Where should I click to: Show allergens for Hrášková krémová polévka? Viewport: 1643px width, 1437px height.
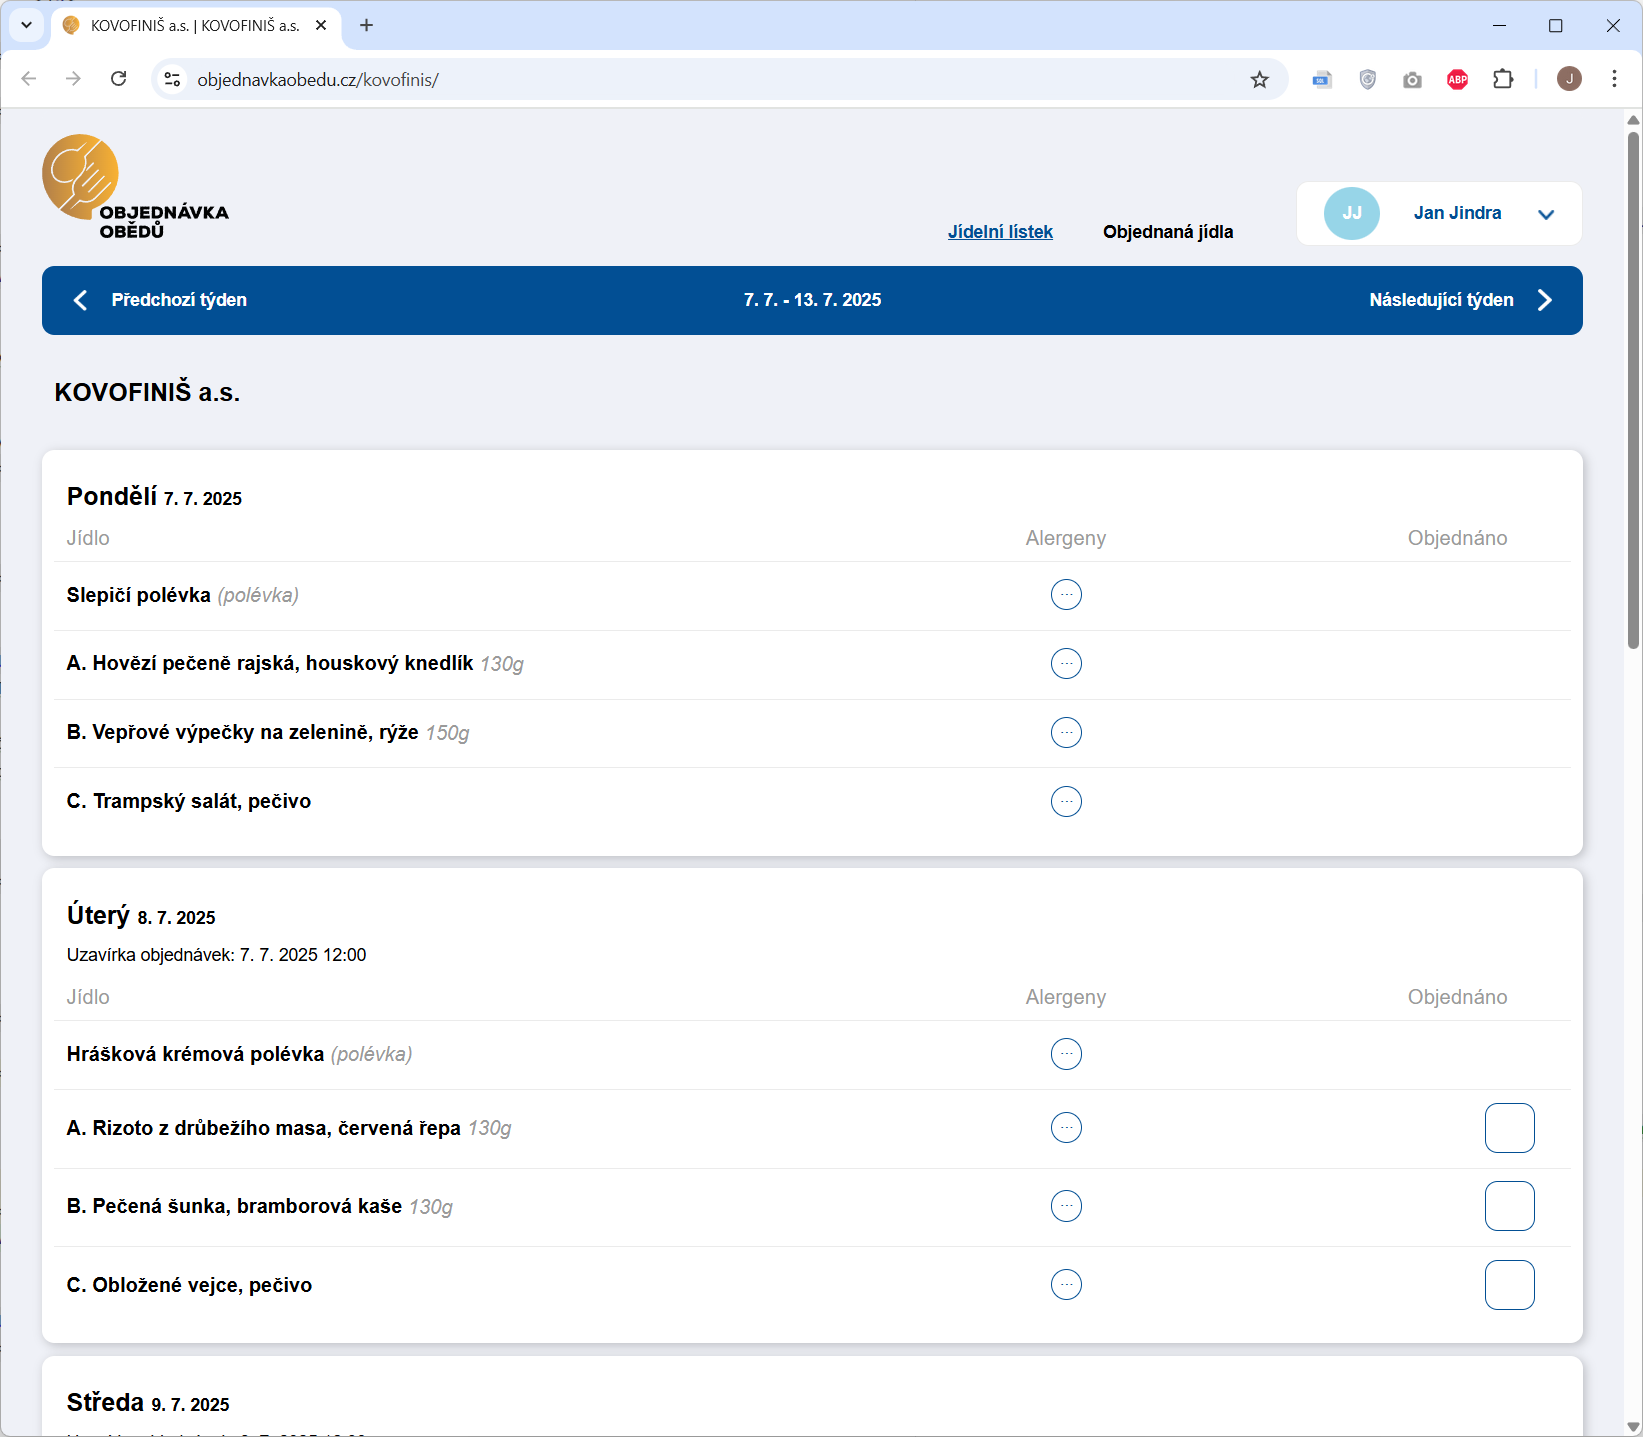(x=1066, y=1054)
